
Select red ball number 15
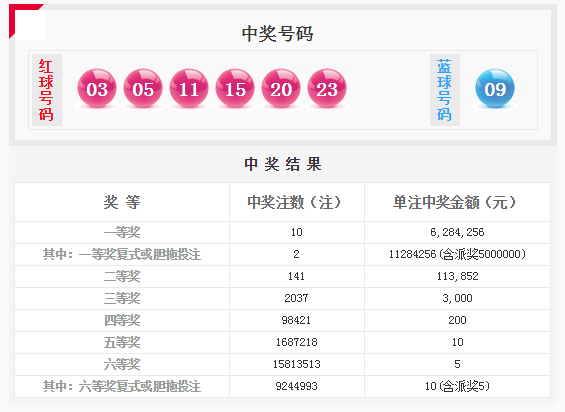[235, 88]
